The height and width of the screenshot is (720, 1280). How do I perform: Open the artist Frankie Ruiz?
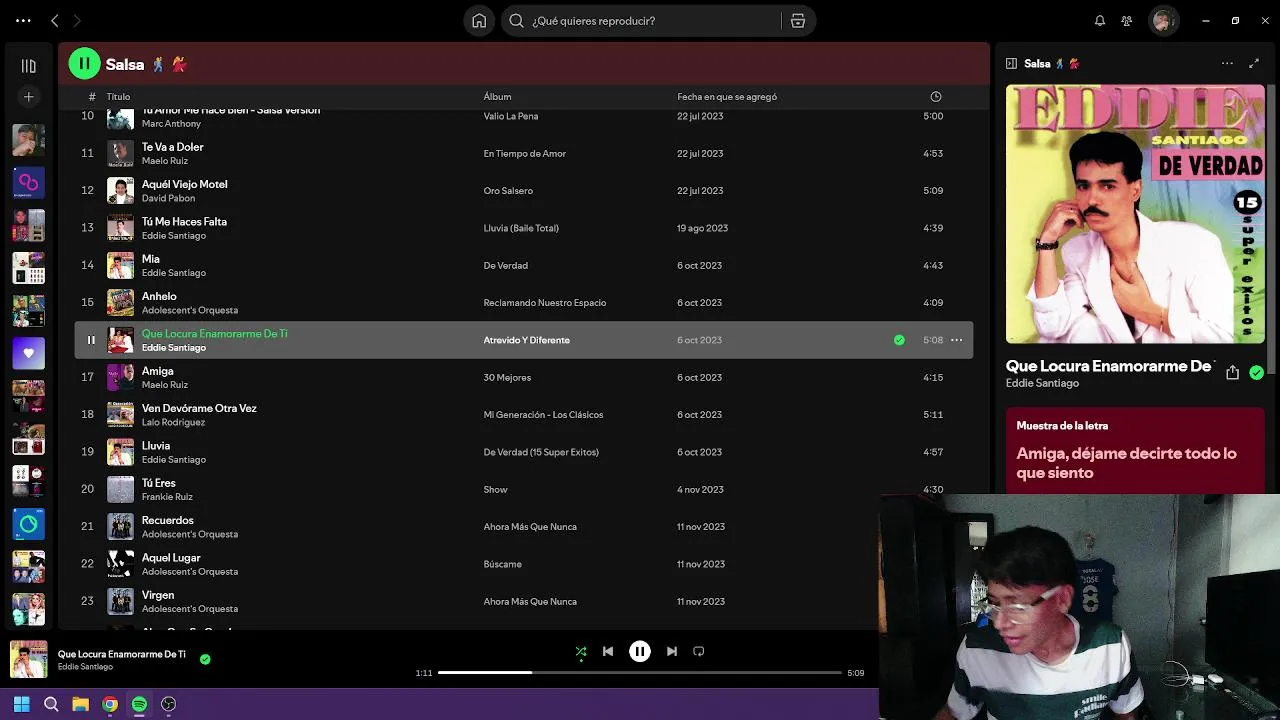(x=167, y=497)
